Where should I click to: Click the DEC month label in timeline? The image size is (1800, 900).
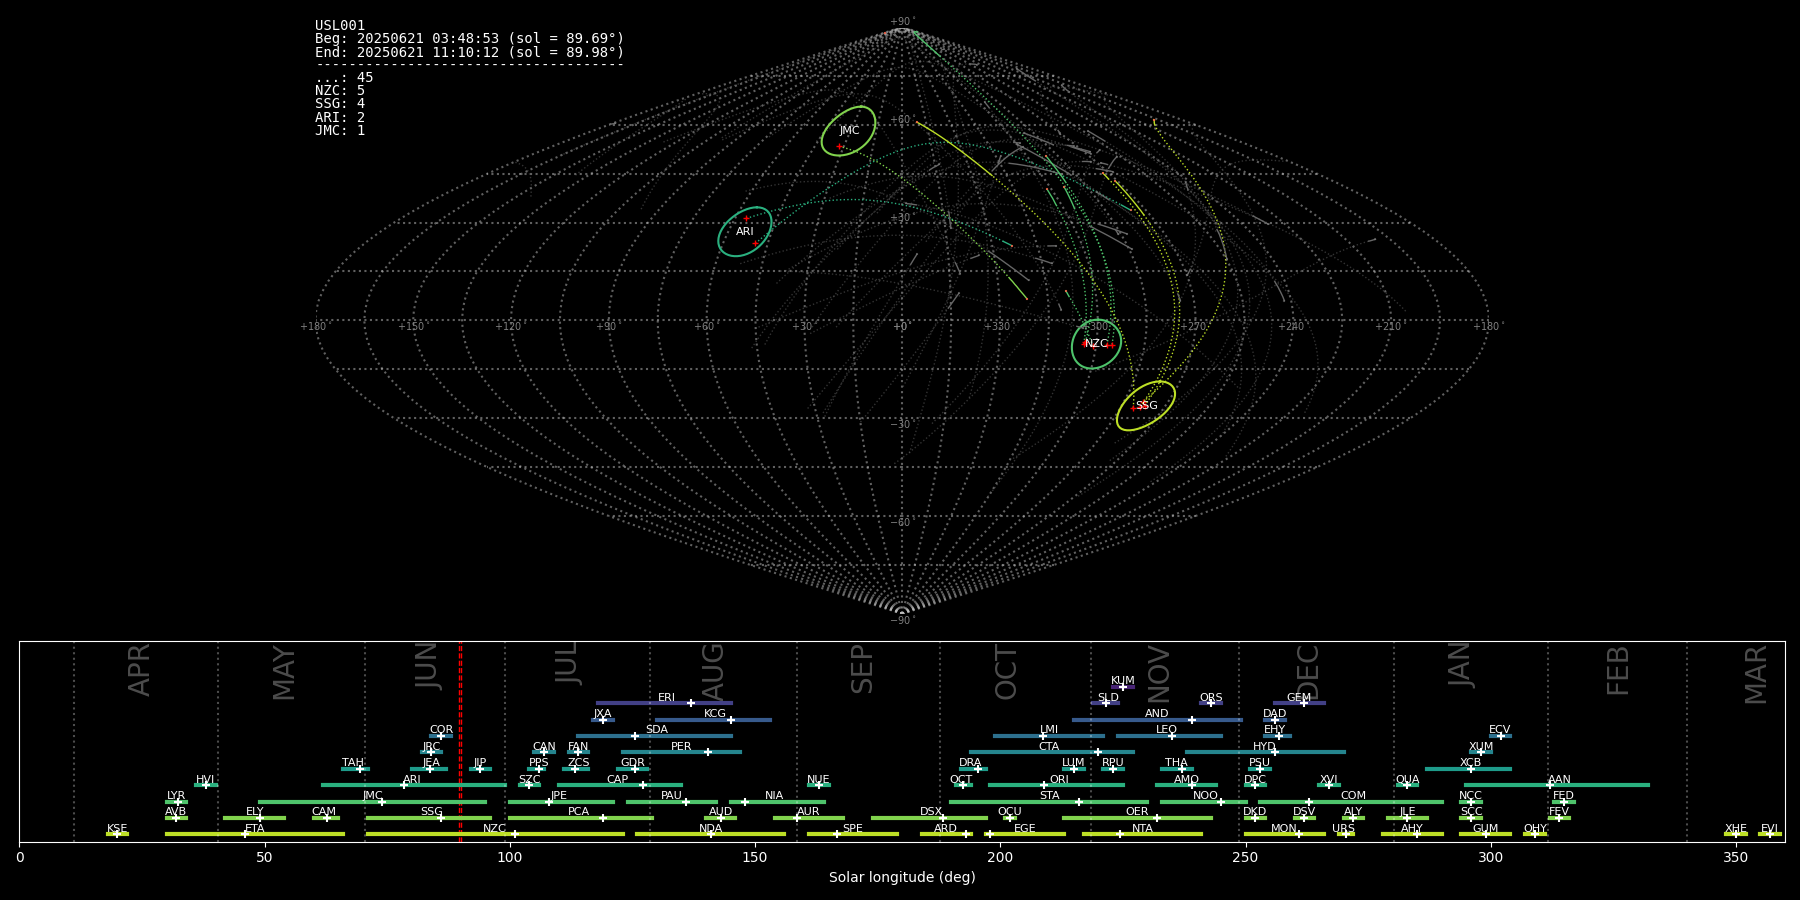tap(1308, 672)
